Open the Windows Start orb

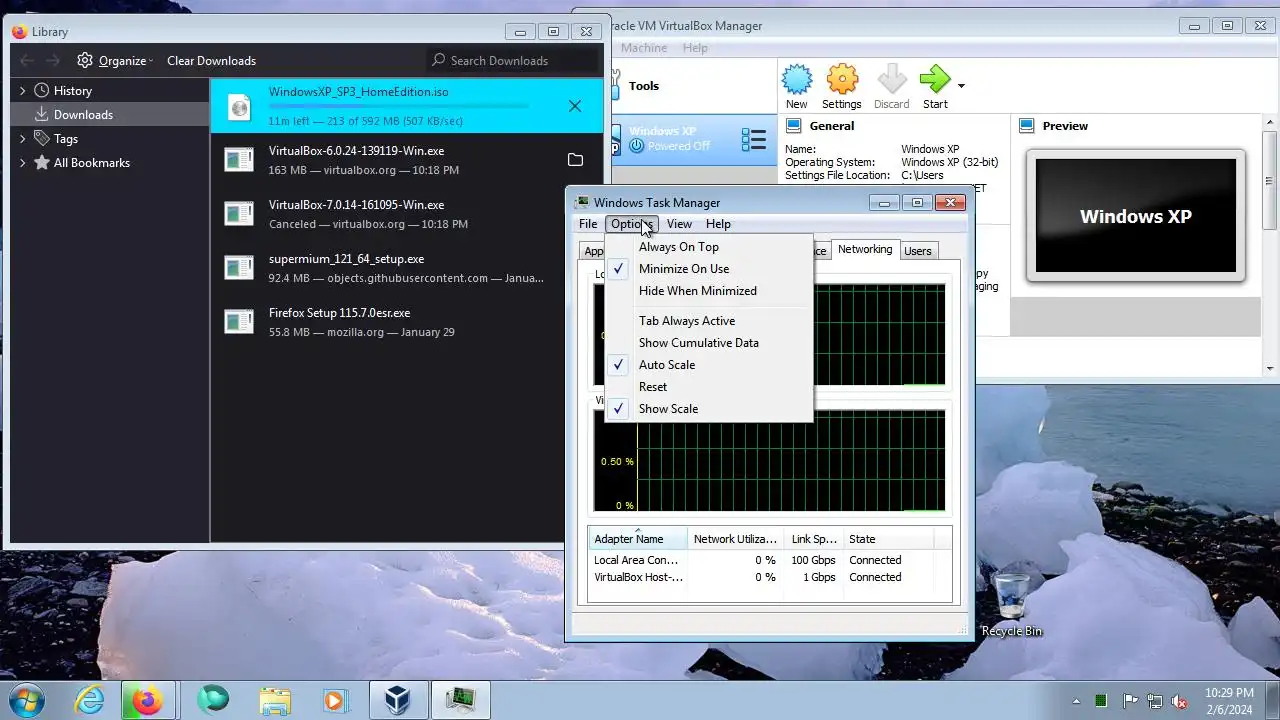coord(27,700)
